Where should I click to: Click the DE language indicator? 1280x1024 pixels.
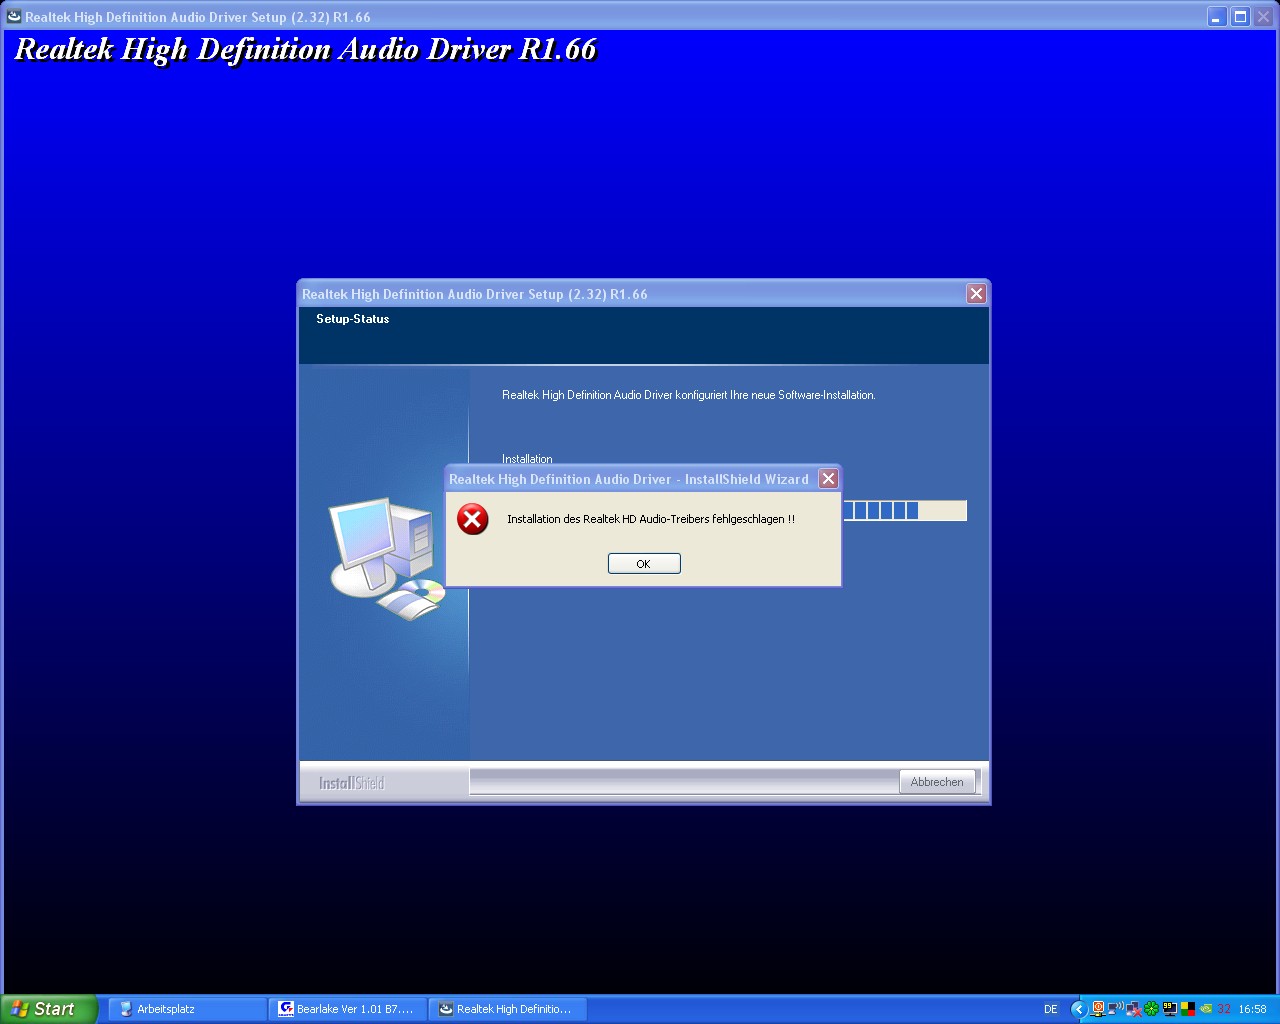(1051, 1009)
